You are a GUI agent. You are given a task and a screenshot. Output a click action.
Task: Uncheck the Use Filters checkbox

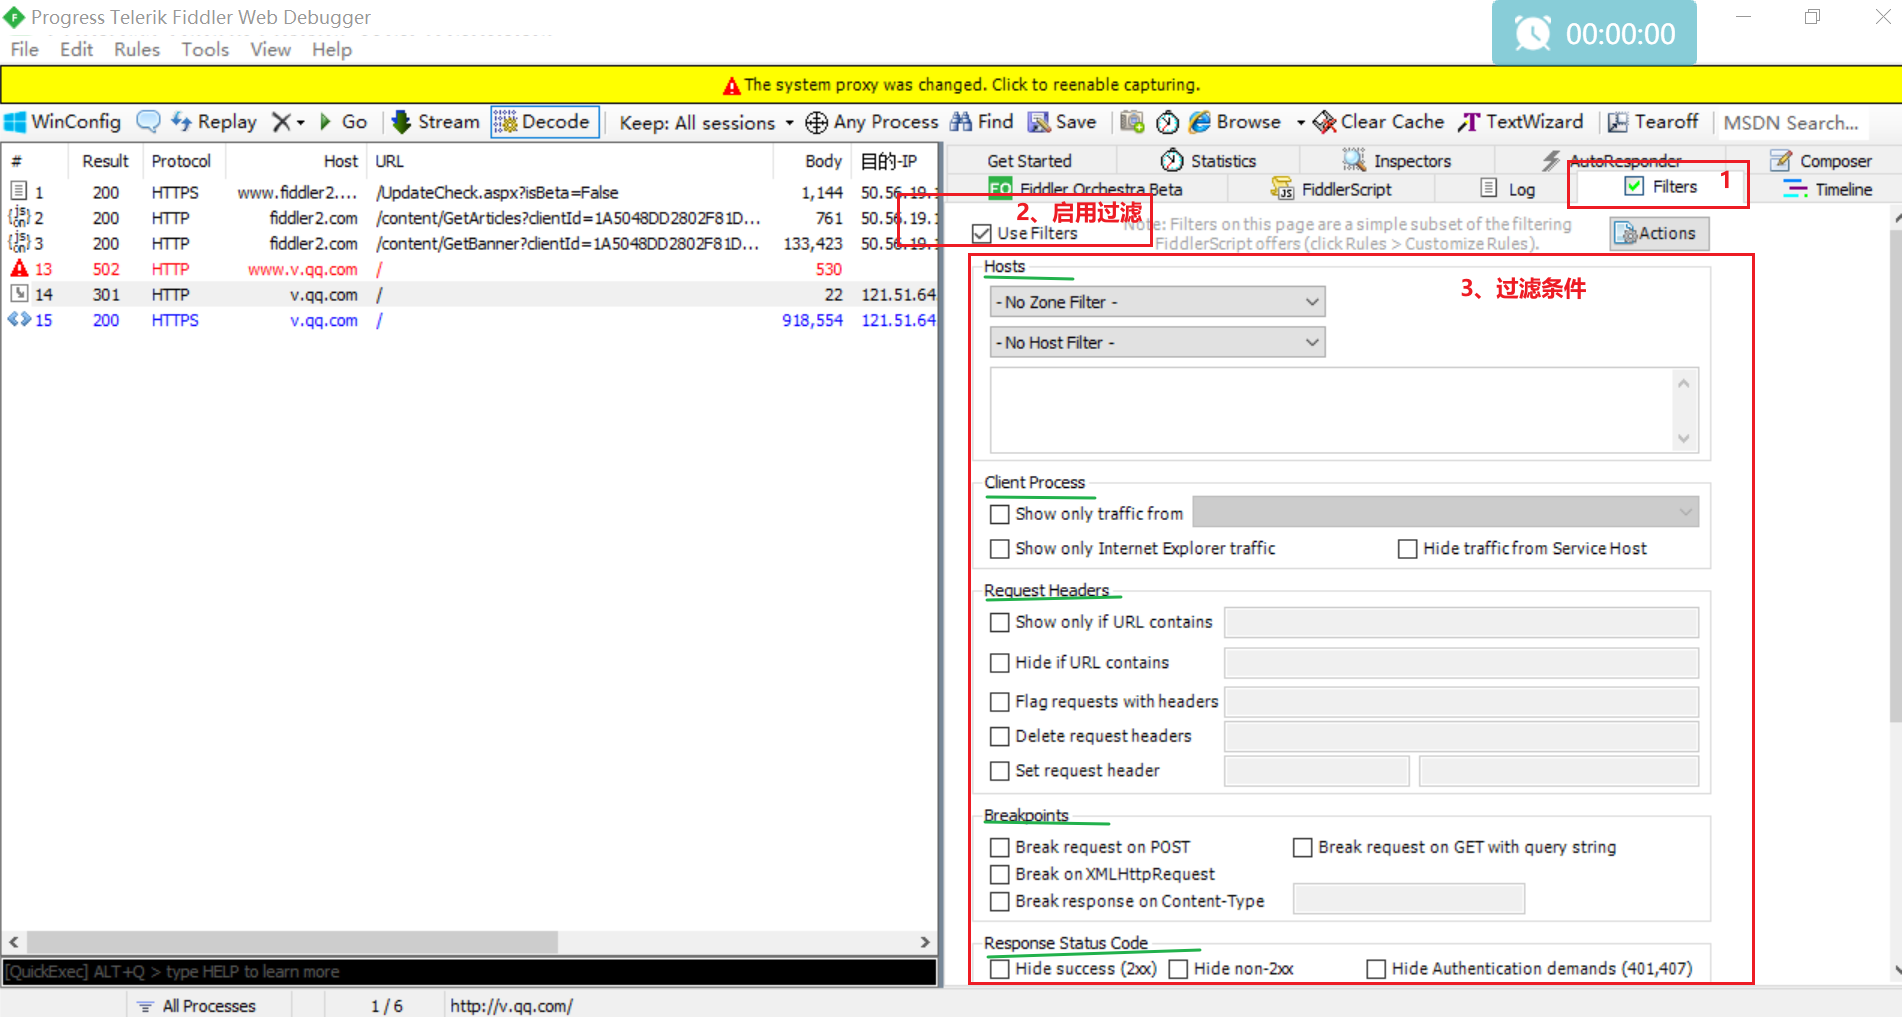[982, 233]
